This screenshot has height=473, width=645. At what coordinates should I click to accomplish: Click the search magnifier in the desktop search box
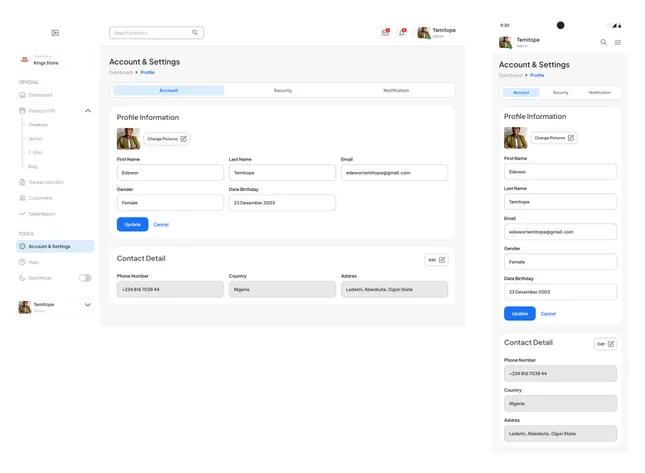pos(195,33)
